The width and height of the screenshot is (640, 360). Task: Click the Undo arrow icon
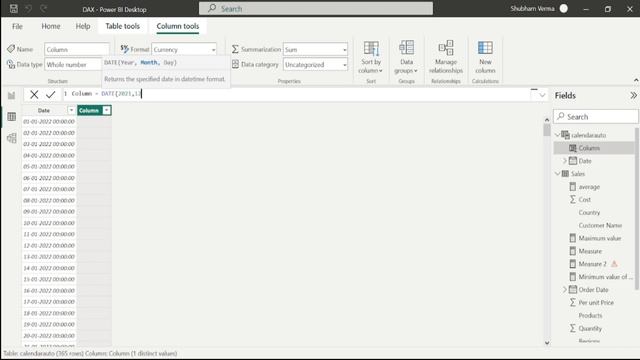pos(29,9)
